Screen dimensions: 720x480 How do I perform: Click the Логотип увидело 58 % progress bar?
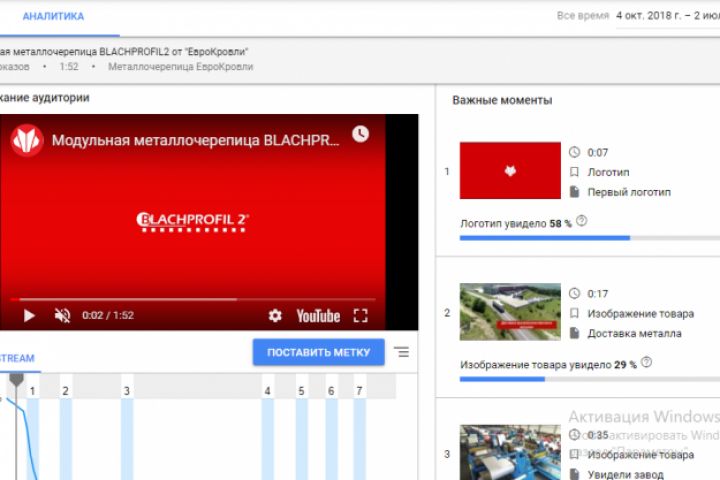click(590, 238)
